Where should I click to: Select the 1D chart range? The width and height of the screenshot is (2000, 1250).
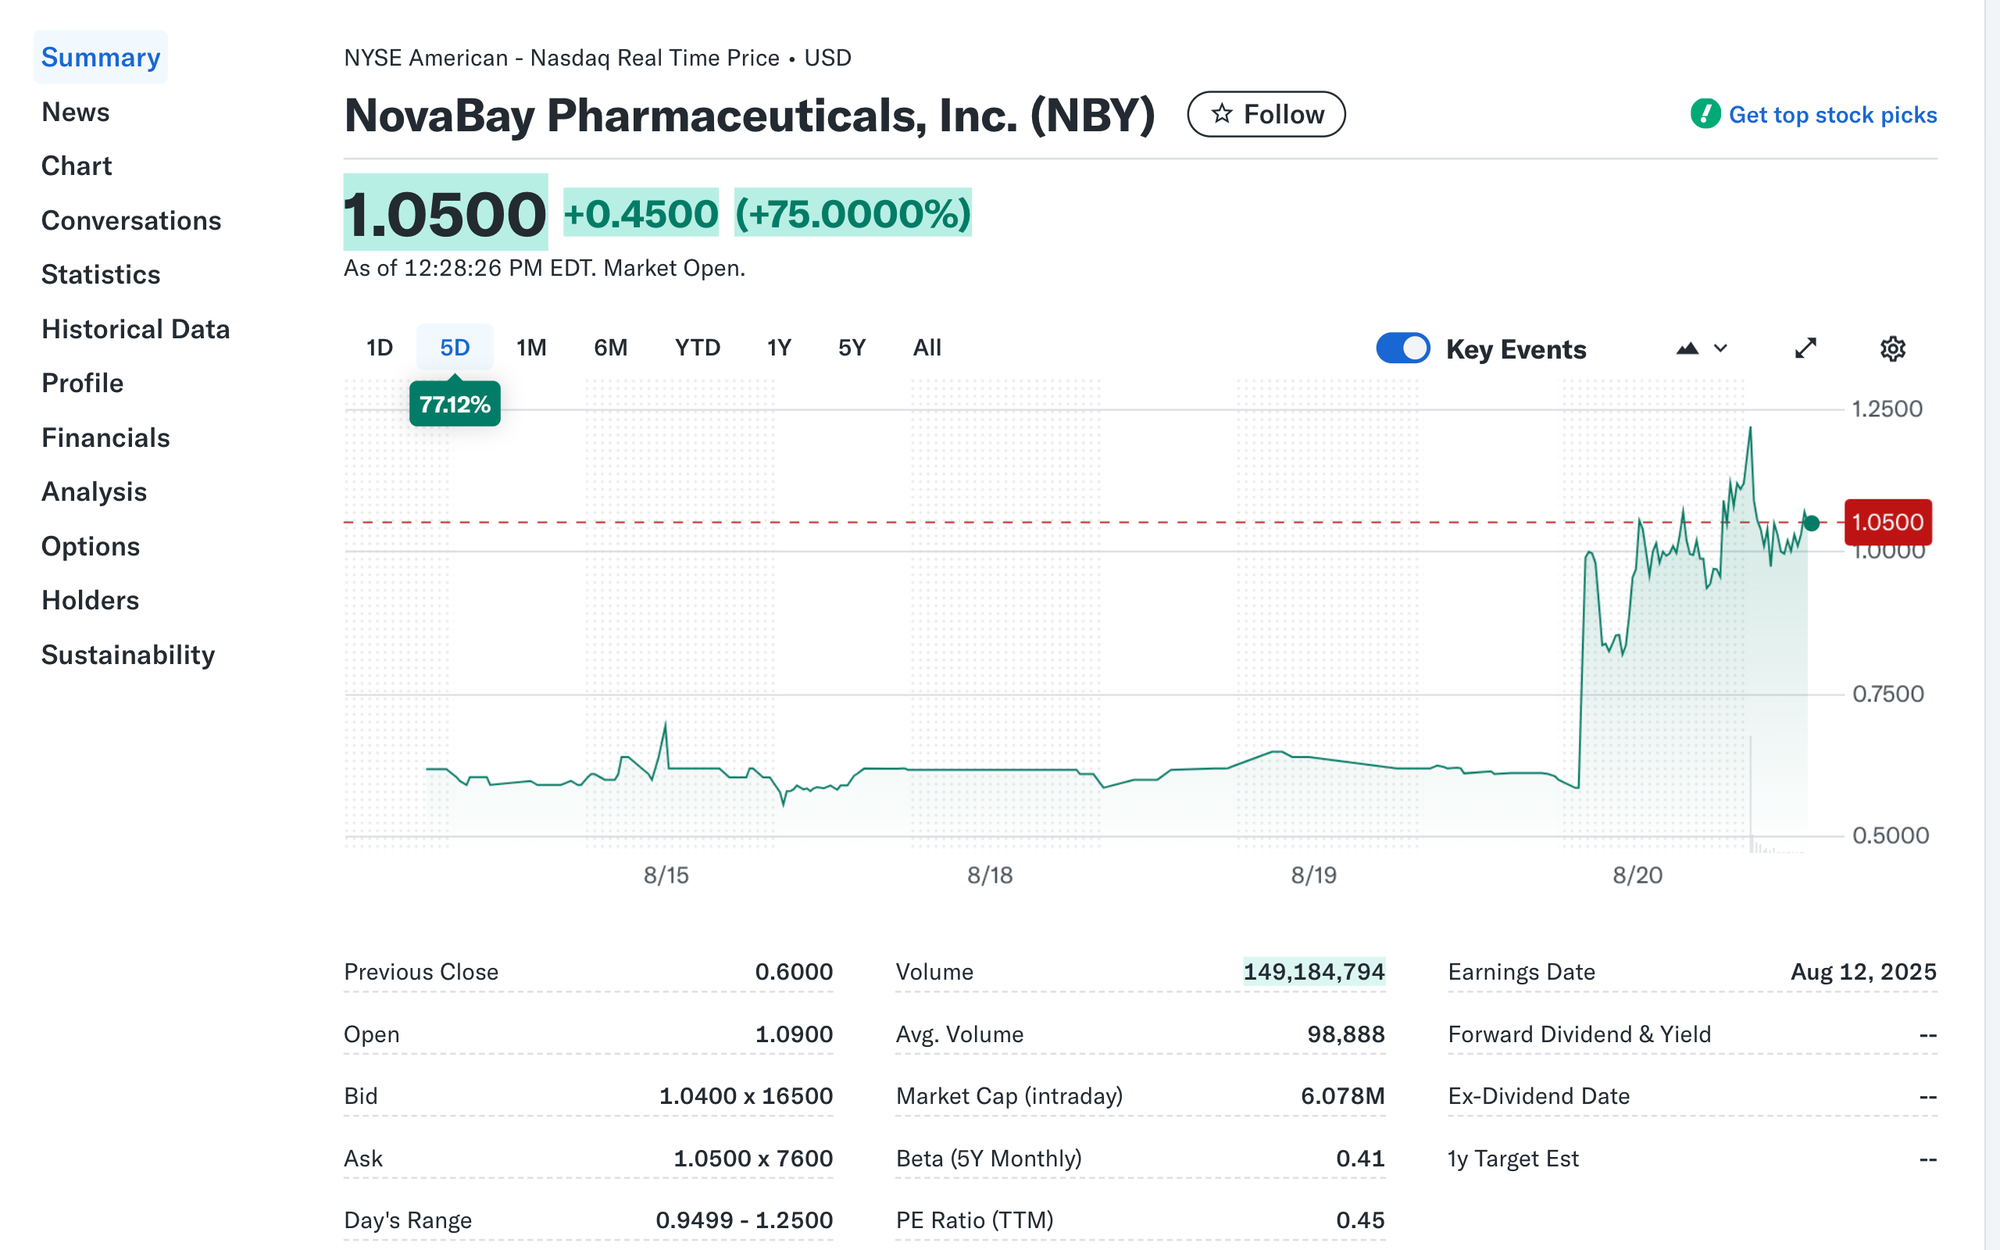tap(379, 347)
